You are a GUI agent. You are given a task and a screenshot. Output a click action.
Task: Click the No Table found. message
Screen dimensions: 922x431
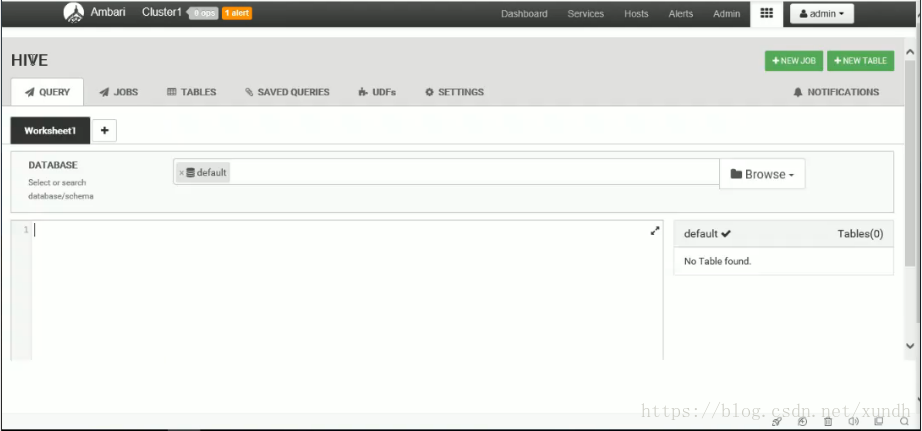pos(717,261)
